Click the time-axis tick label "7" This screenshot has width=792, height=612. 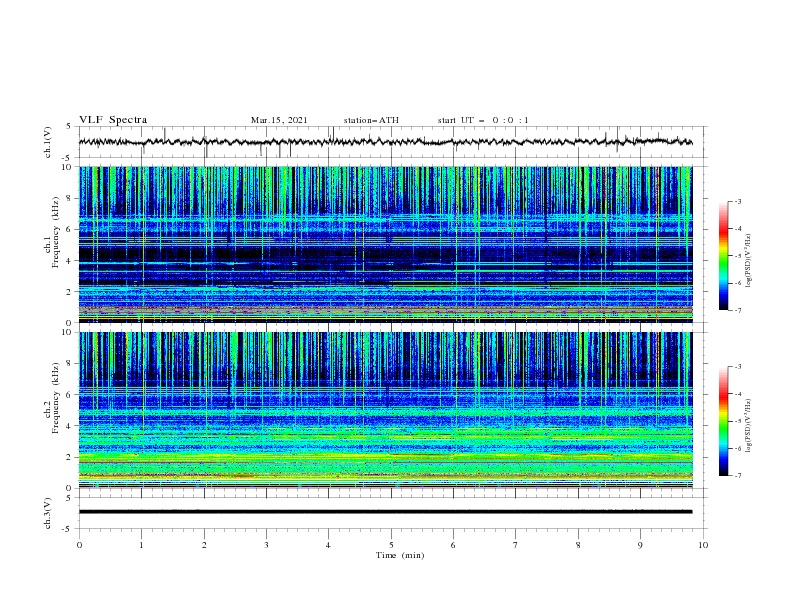(516, 545)
